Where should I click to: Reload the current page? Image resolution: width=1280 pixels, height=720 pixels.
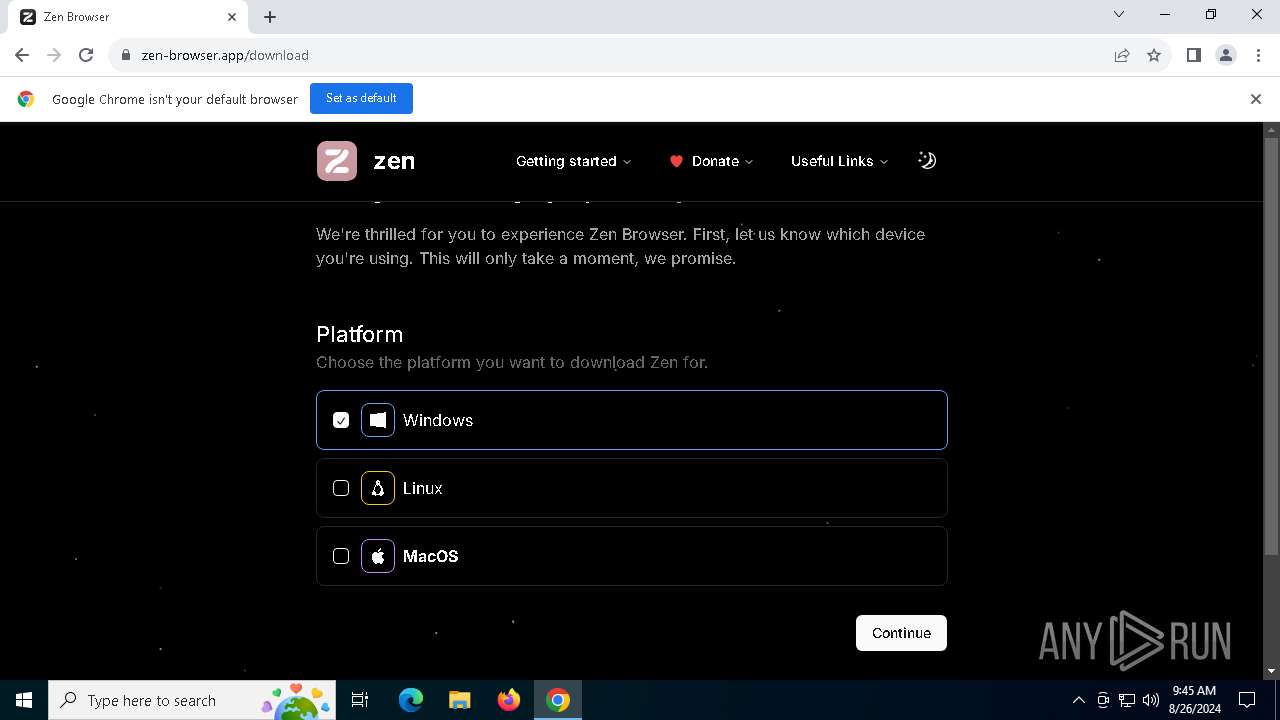point(86,55)
